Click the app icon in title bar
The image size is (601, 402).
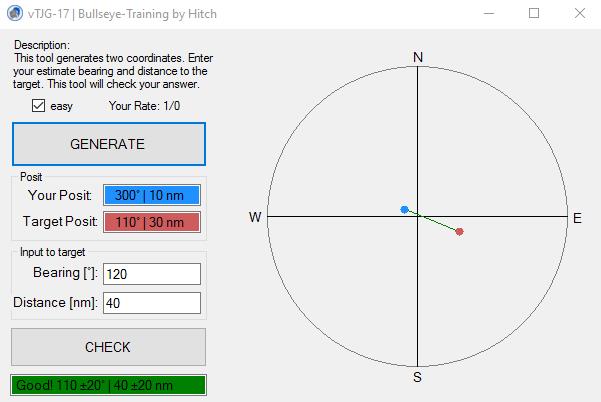[x=12, y=14]
